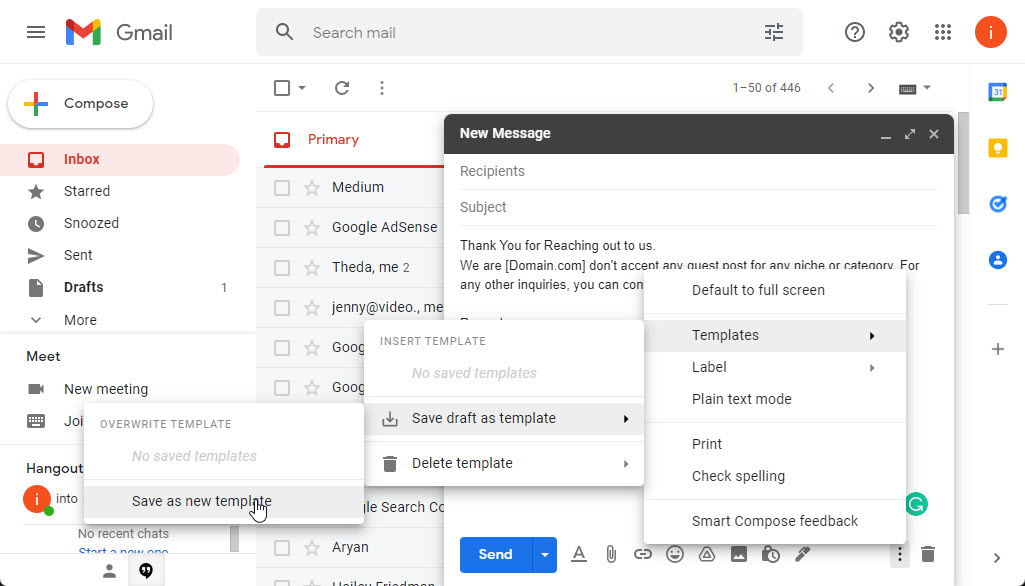Select the Aryan email checkbox
The image size is (1025, 586).
pos(282,547)
